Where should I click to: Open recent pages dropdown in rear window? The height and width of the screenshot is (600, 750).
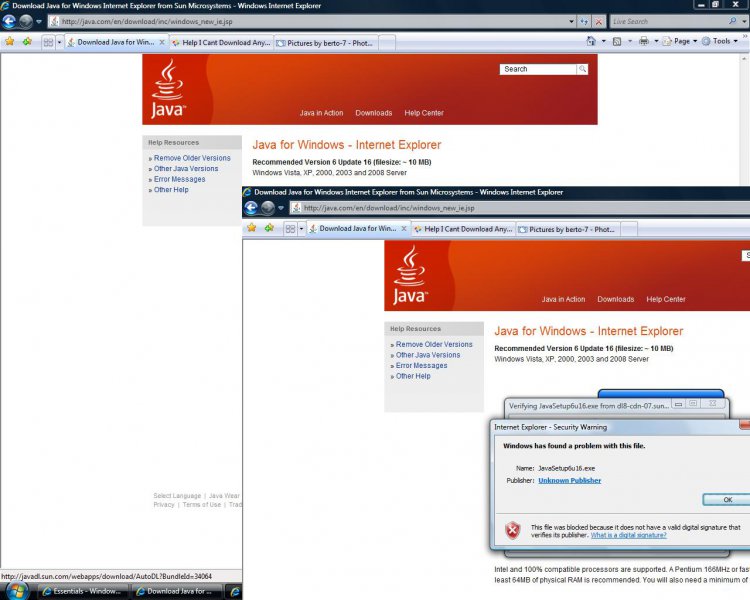[x=39, y=22]
